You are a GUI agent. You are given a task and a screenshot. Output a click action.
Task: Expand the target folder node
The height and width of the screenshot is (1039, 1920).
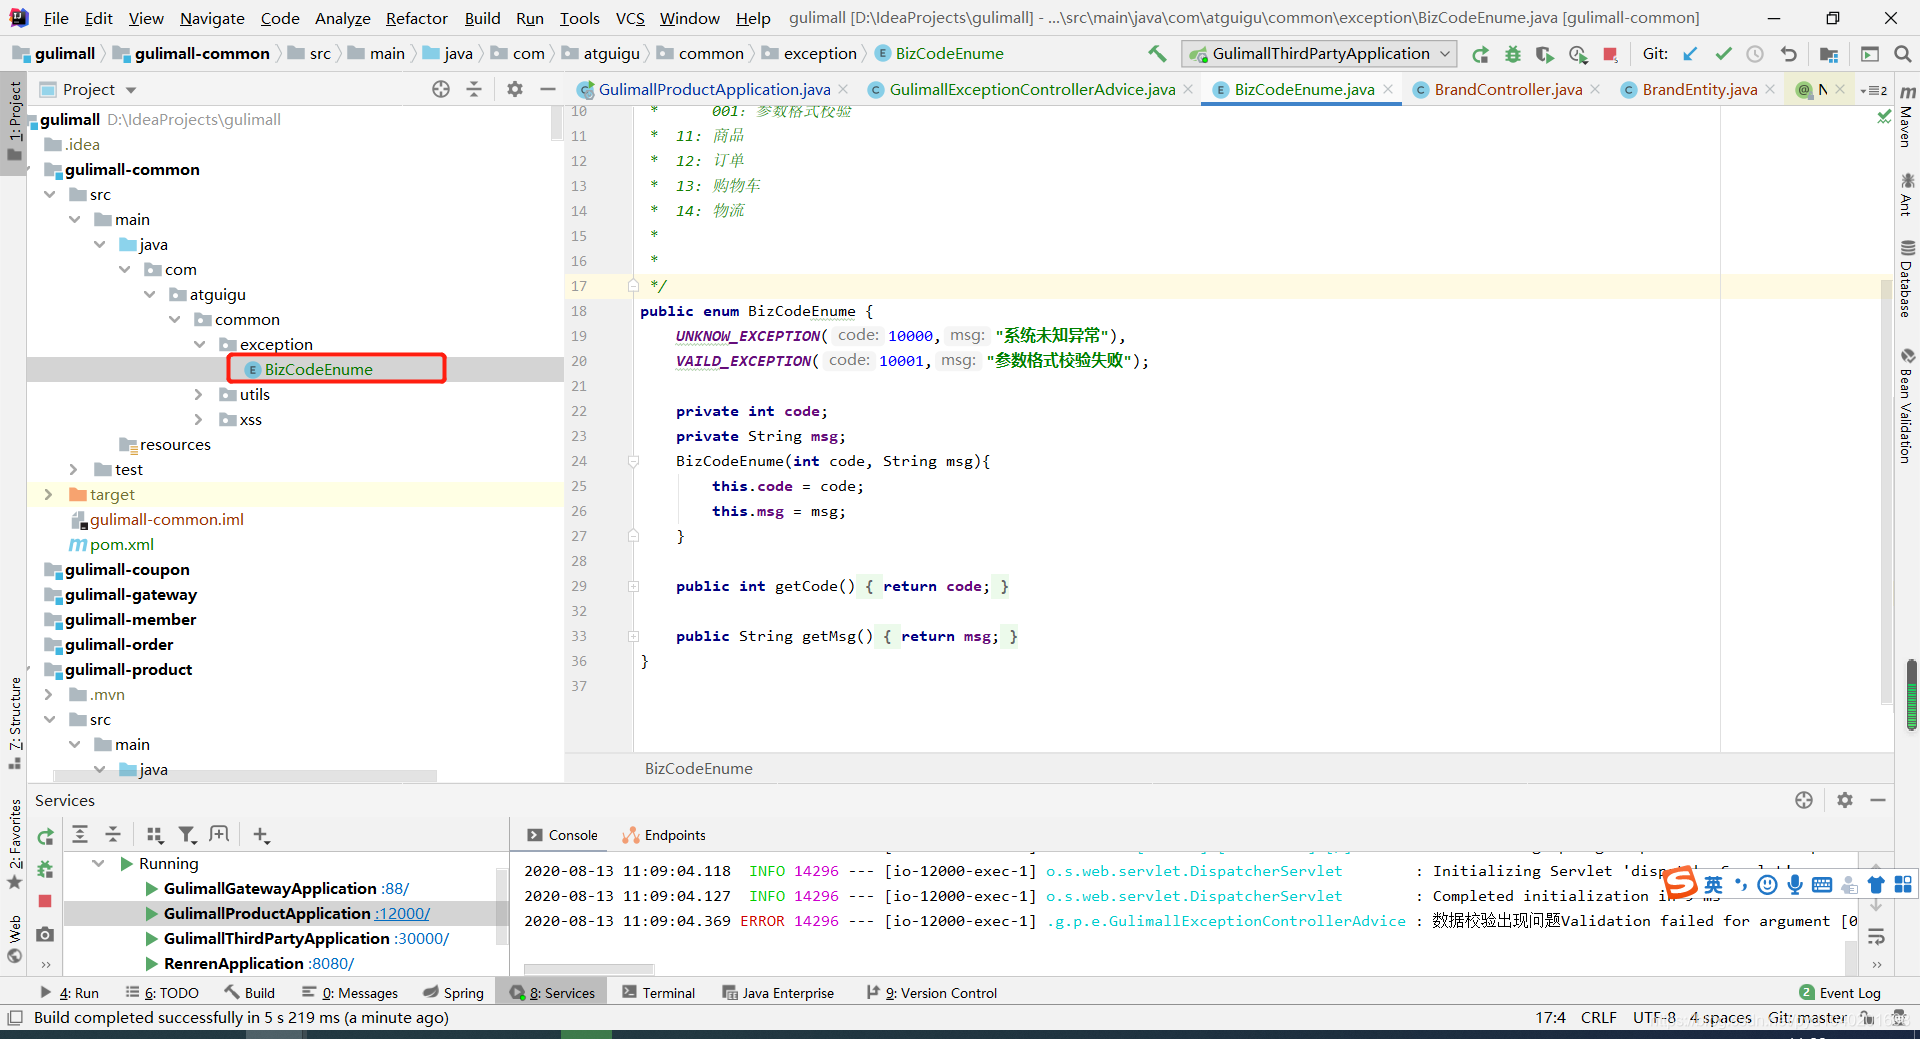click(49, 494)
